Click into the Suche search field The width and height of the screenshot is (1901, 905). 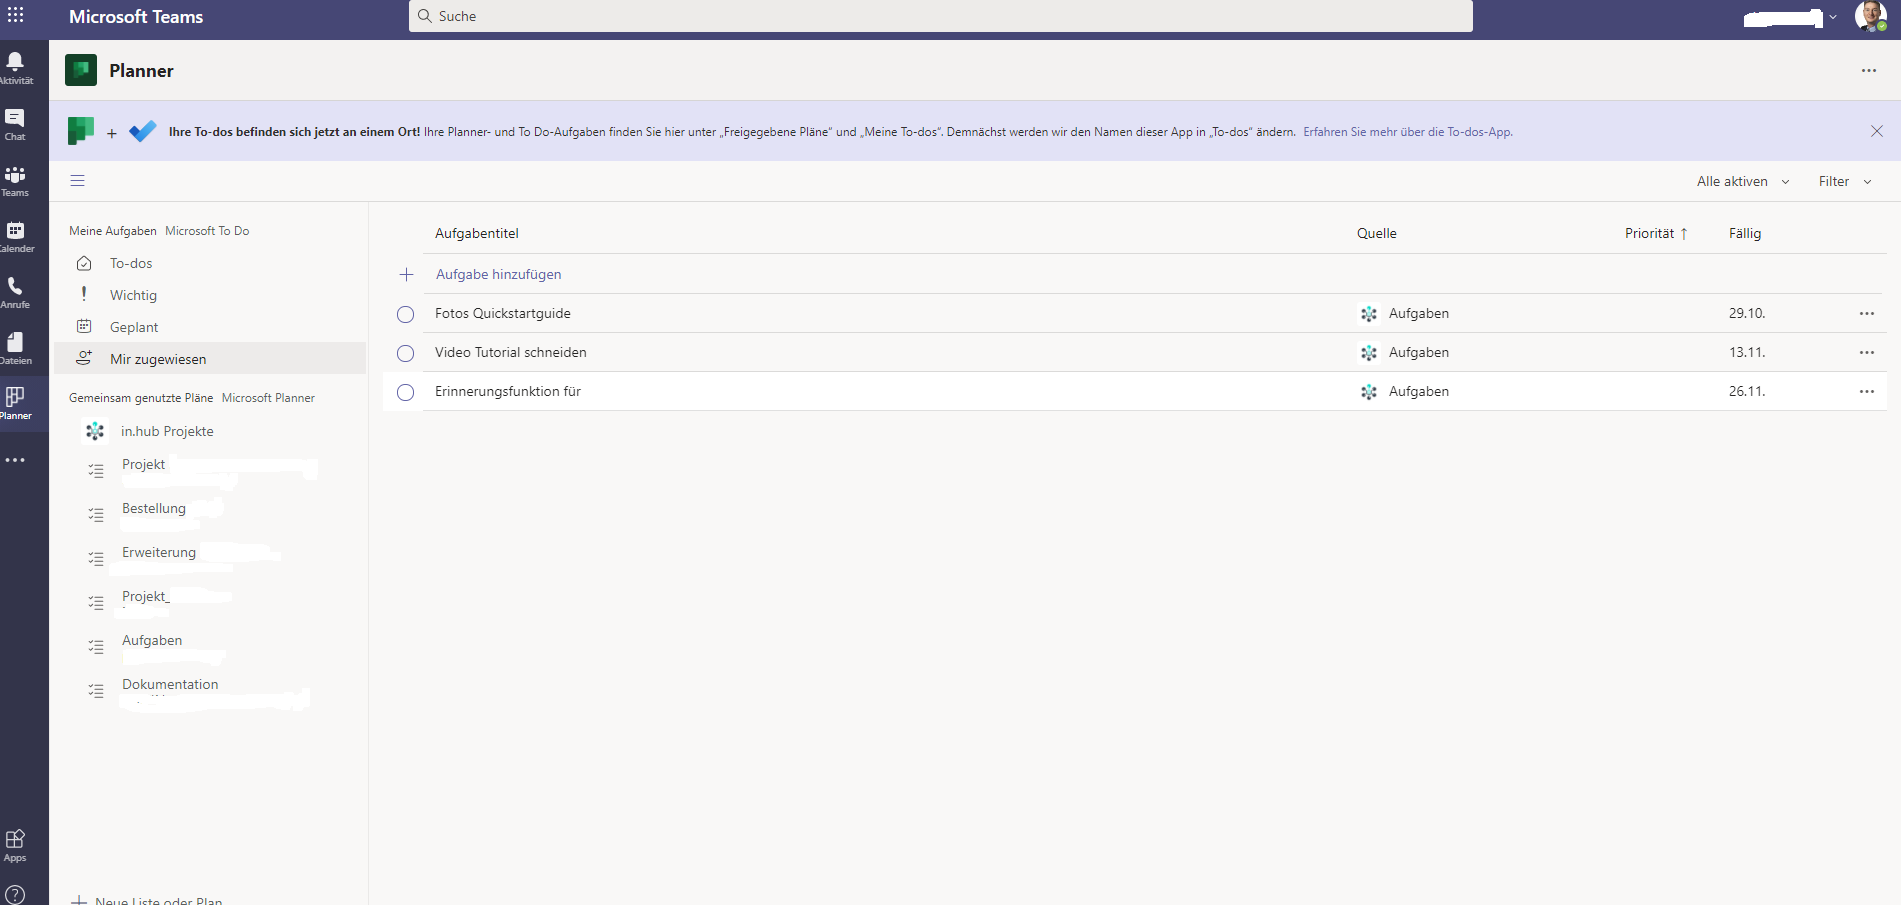pos(940,16)
